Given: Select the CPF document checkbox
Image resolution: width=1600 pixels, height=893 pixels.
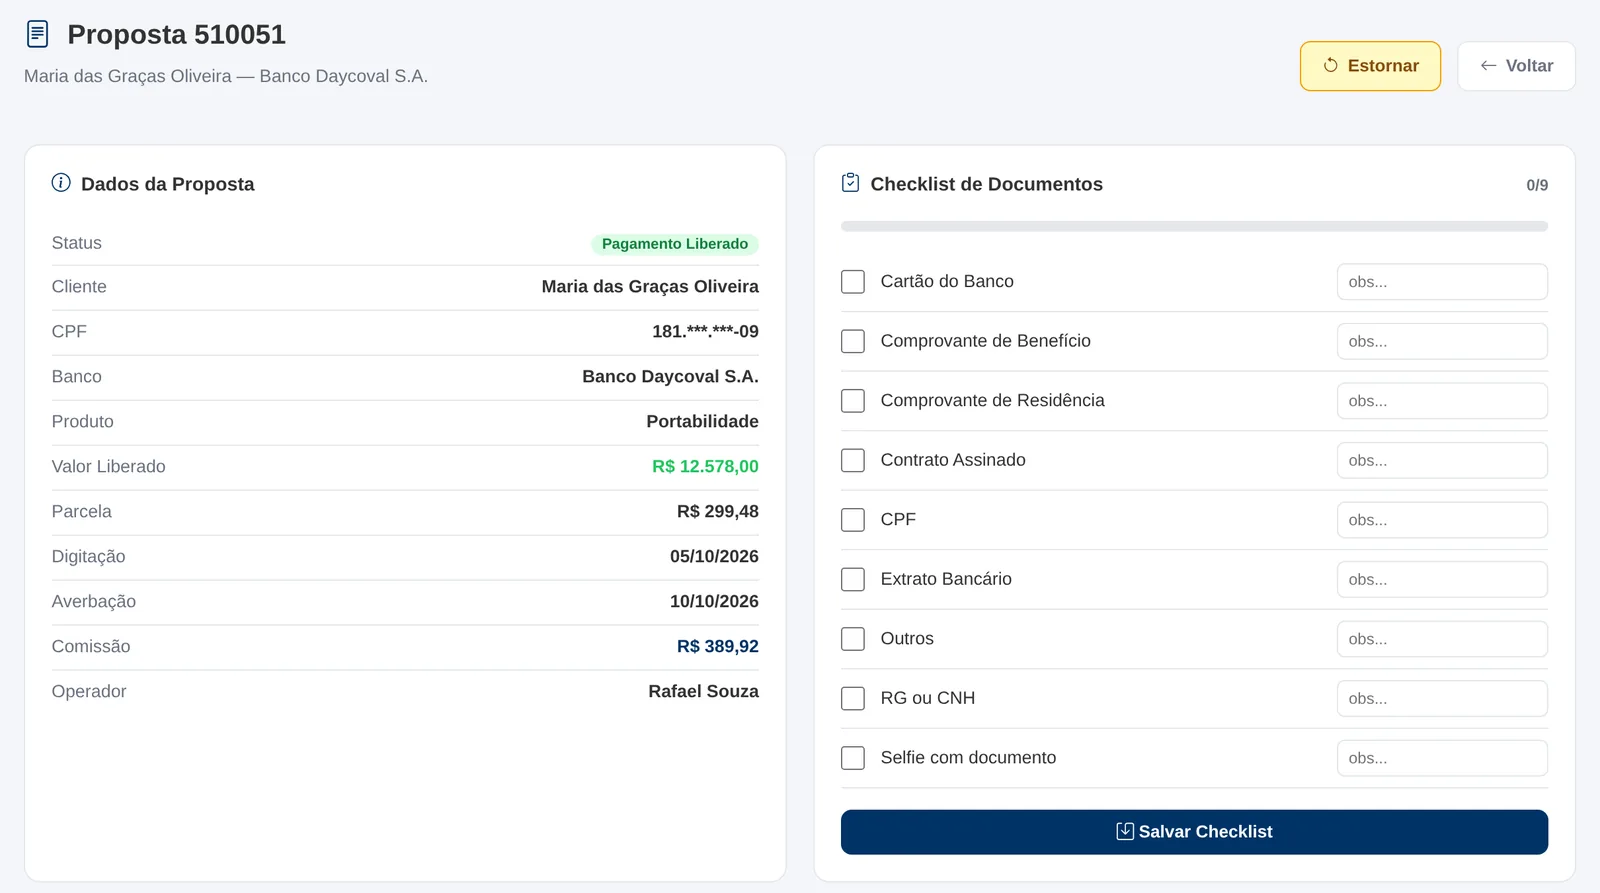Looking at the screenshot, I should point(853,520).
